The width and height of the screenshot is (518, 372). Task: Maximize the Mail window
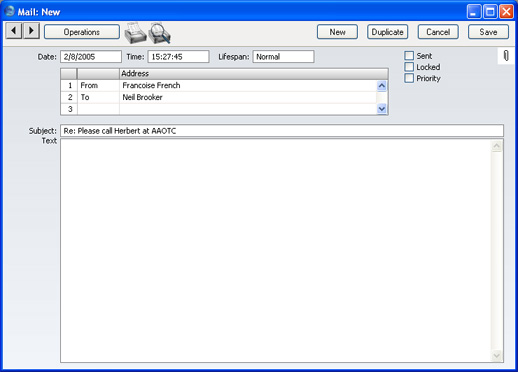pos(490,12)
